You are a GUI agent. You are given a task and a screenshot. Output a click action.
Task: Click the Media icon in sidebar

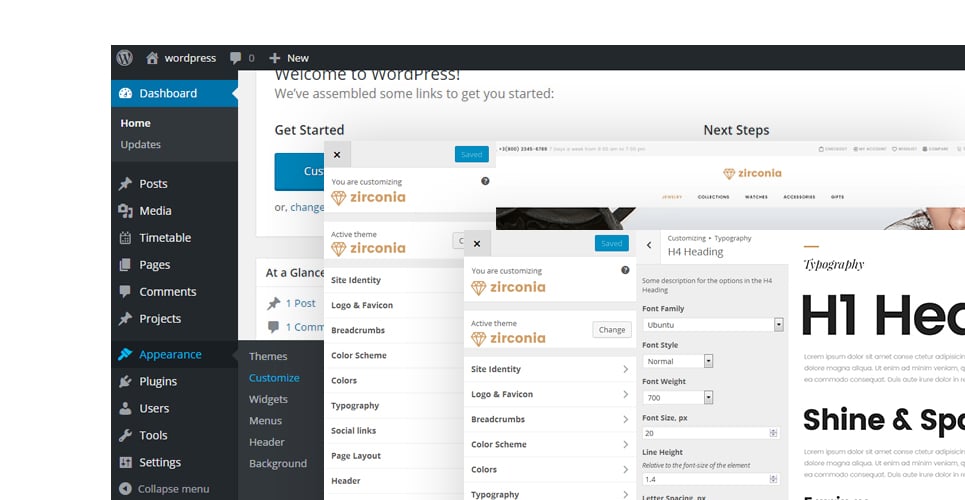pyautogui.click(x=126, y=211)
